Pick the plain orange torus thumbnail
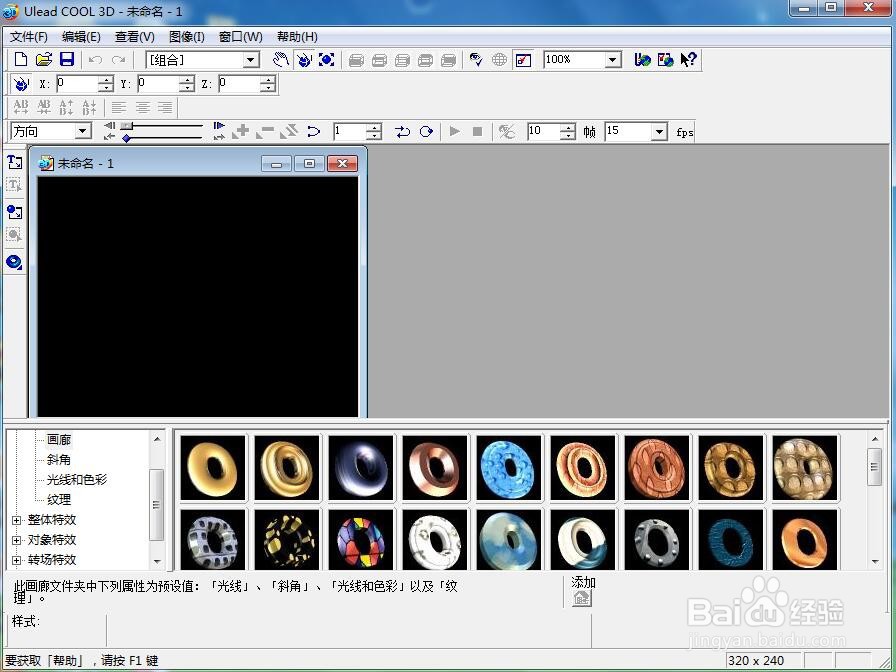Screen dimensions: 896x672 (x=805, y=539)
